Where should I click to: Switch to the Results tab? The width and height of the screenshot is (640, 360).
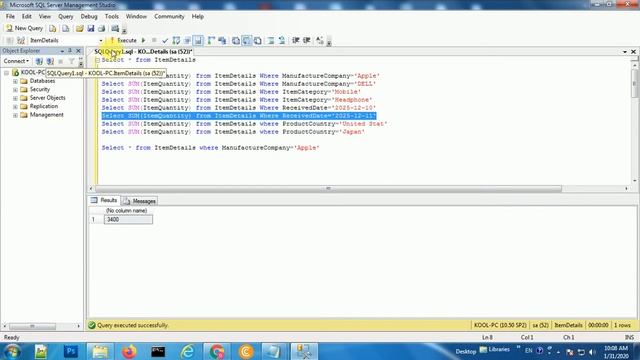click(x=104, y=200)
